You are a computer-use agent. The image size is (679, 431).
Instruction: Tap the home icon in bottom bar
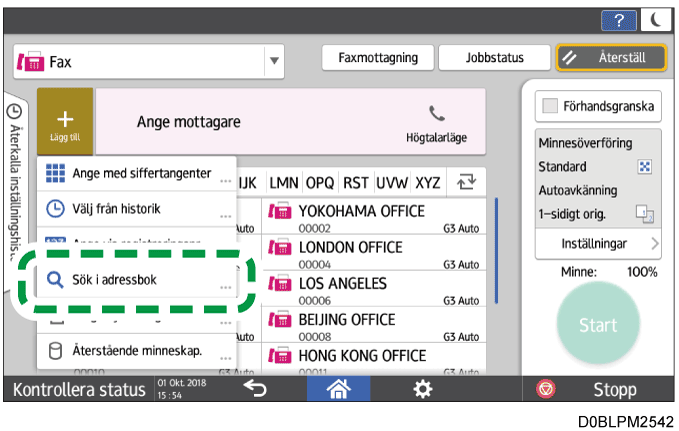(342, 387)
